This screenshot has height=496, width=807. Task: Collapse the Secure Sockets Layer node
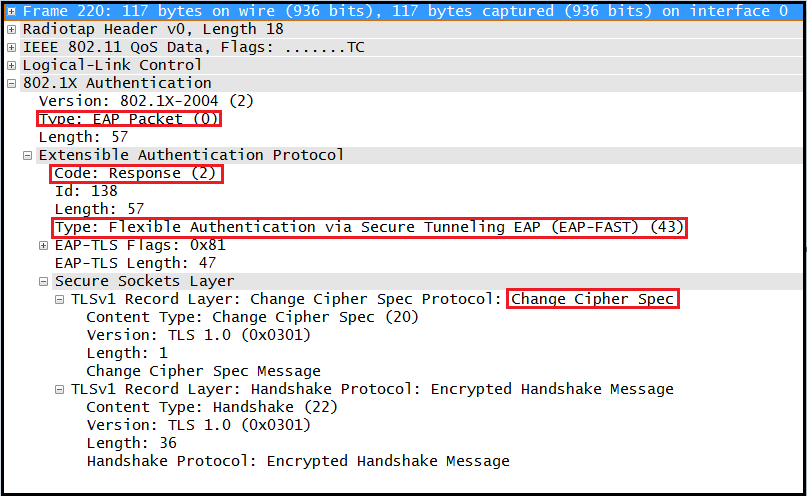click(x=44, y=281)
